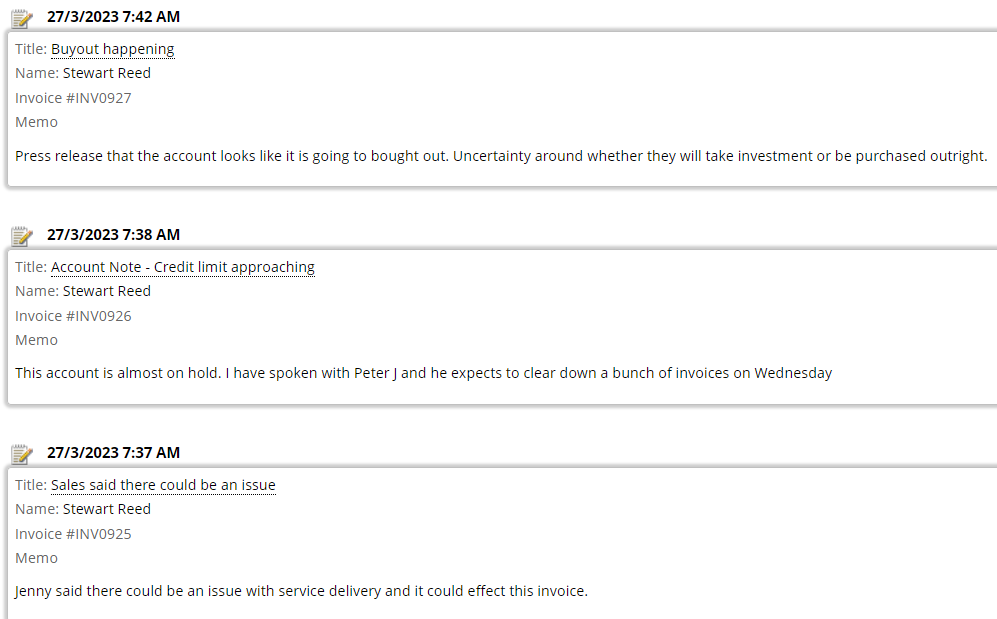997x619 pixels.
Task: Click the Memo label under Invoice #INV0927
Action: click(36, 122)
